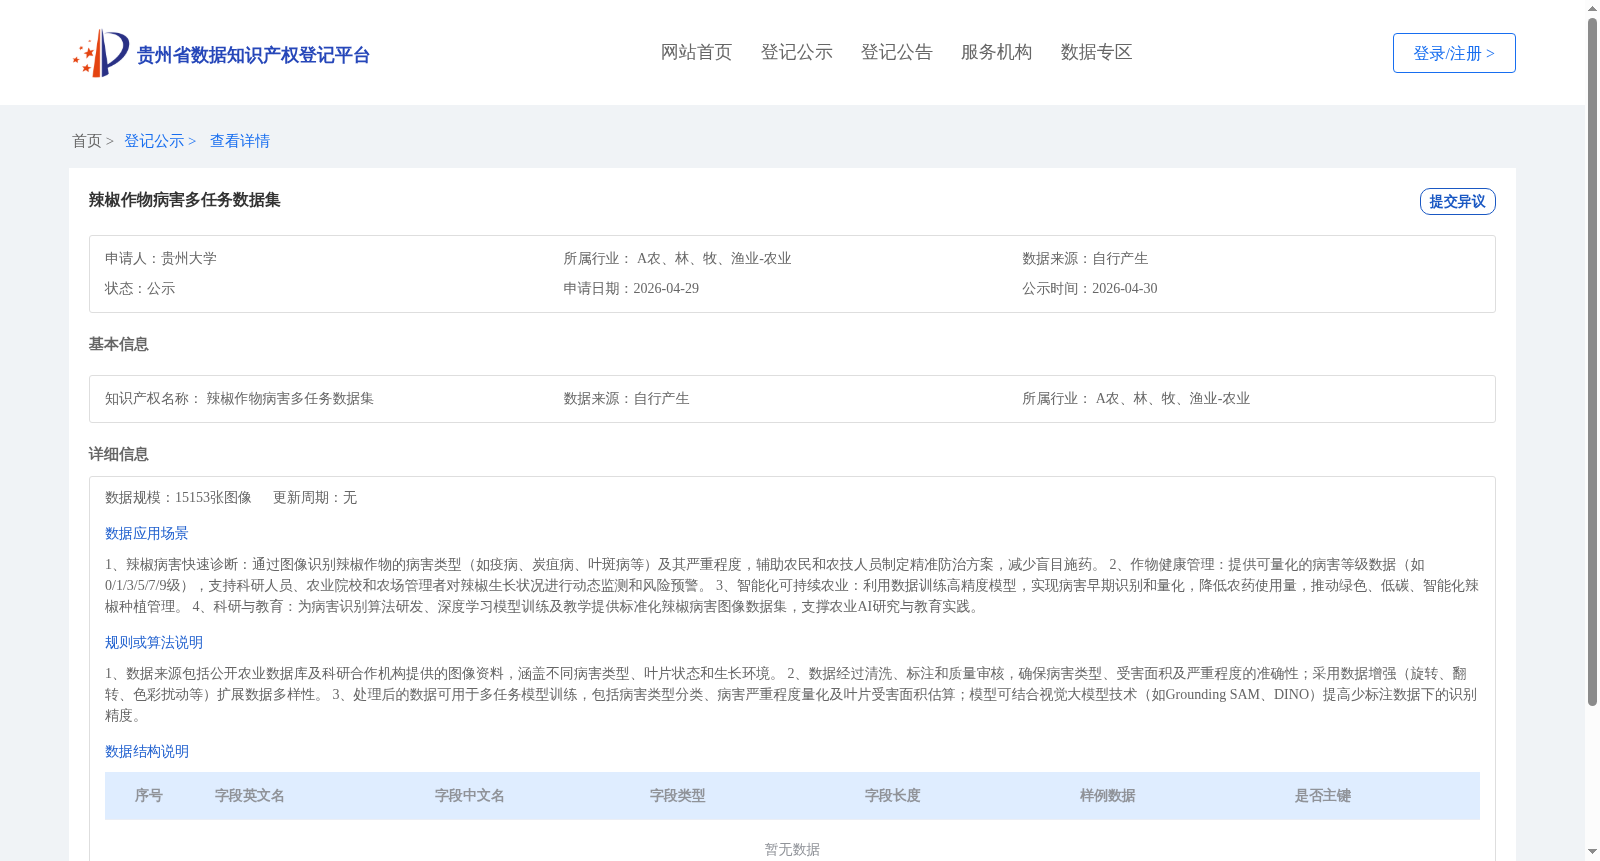Click 详细信息 section heading
The image size is (1600, 861).
pos(119,454)
